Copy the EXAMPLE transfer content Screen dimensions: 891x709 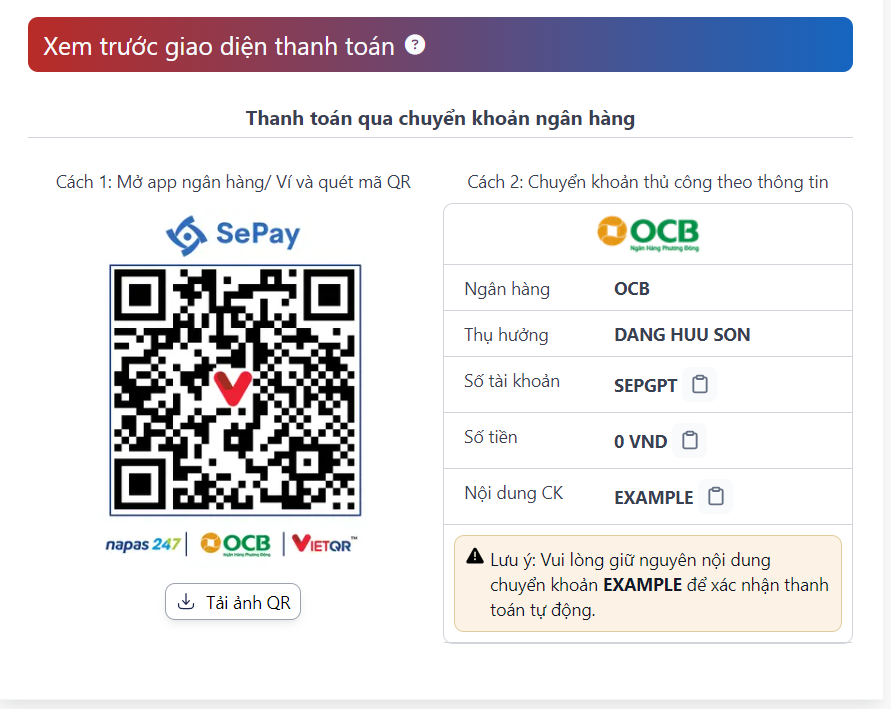point(715,497)
